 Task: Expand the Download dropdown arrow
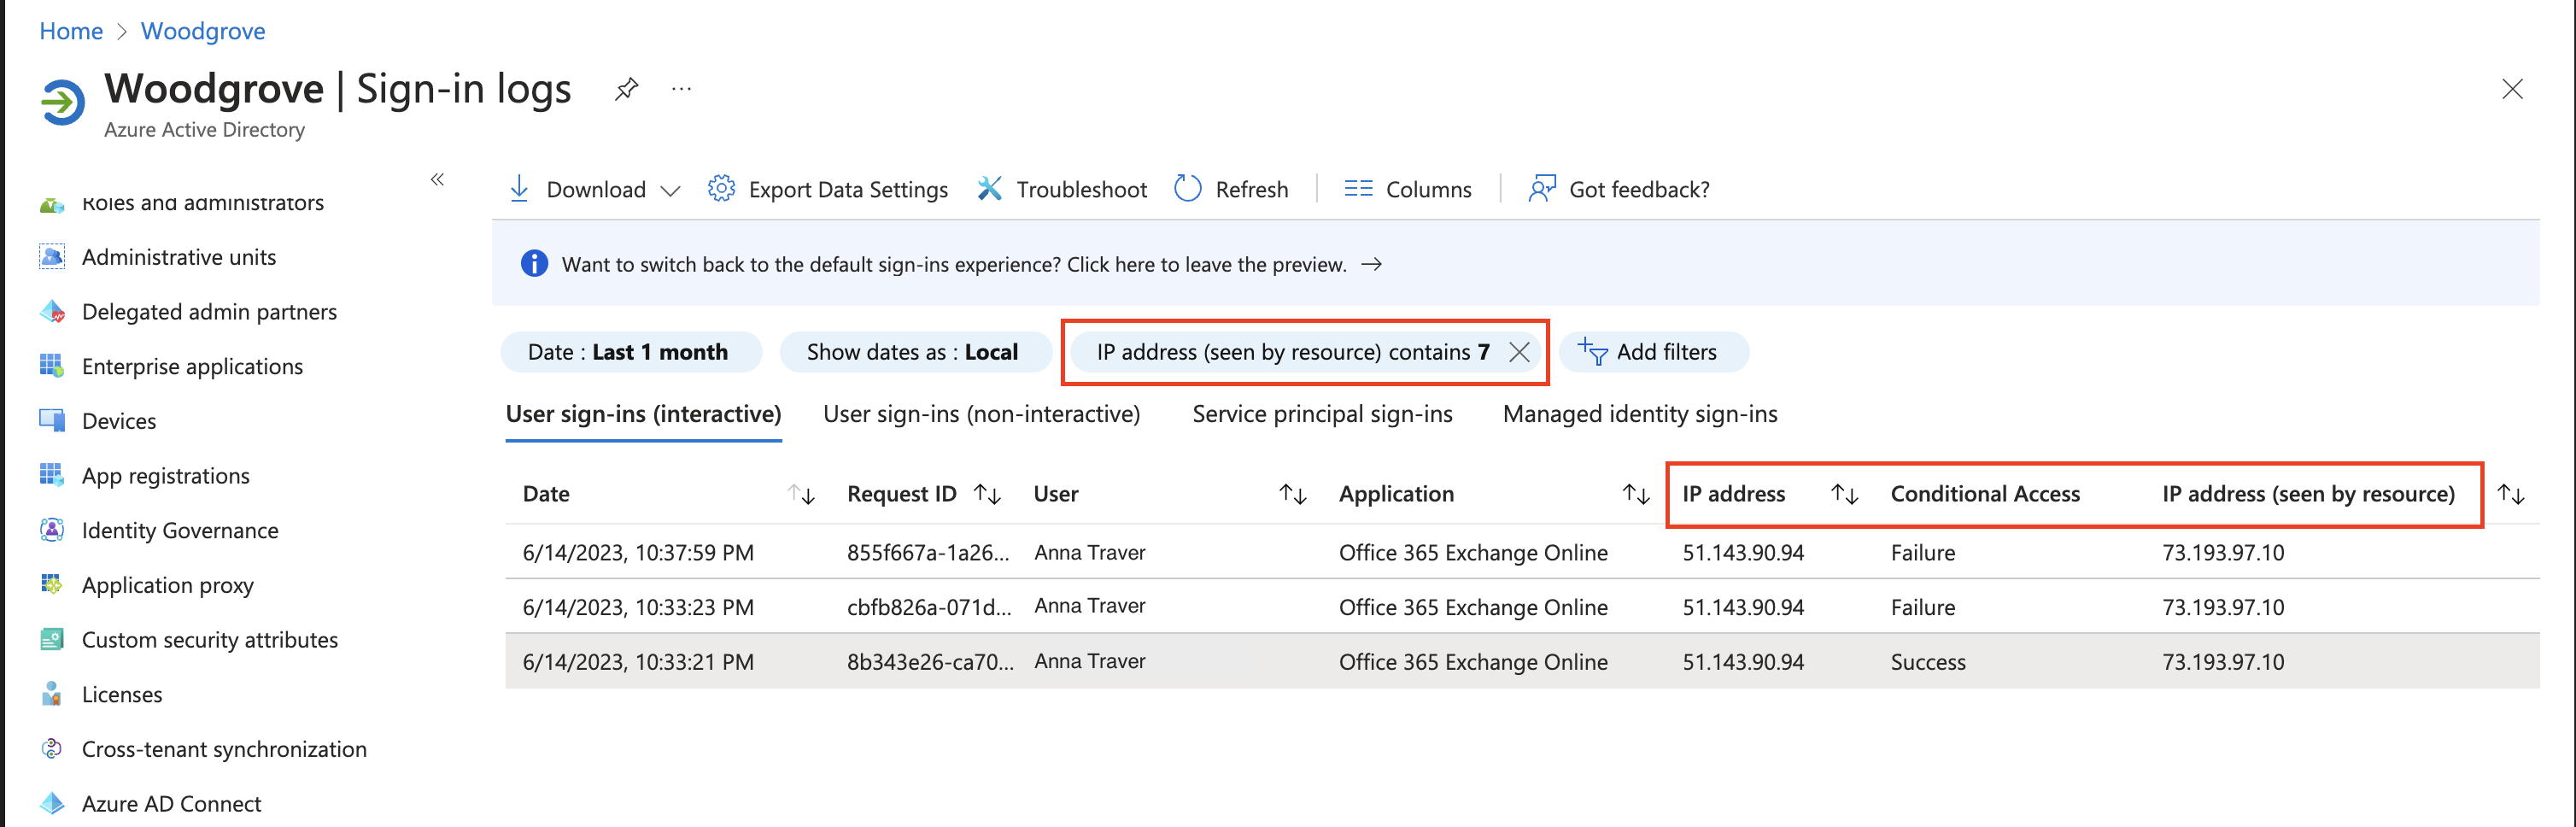pyautogui.click(x=671, y=190)
